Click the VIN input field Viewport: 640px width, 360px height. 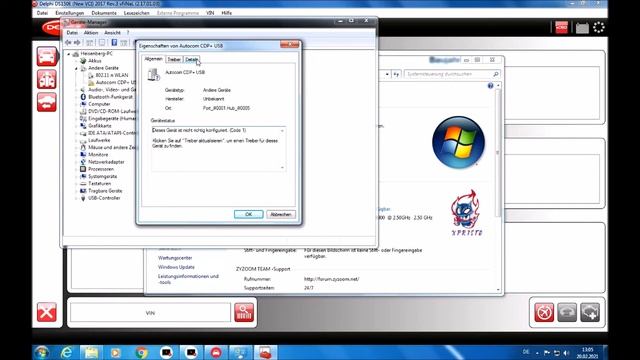pyautogui.click(x=150, y=313)
